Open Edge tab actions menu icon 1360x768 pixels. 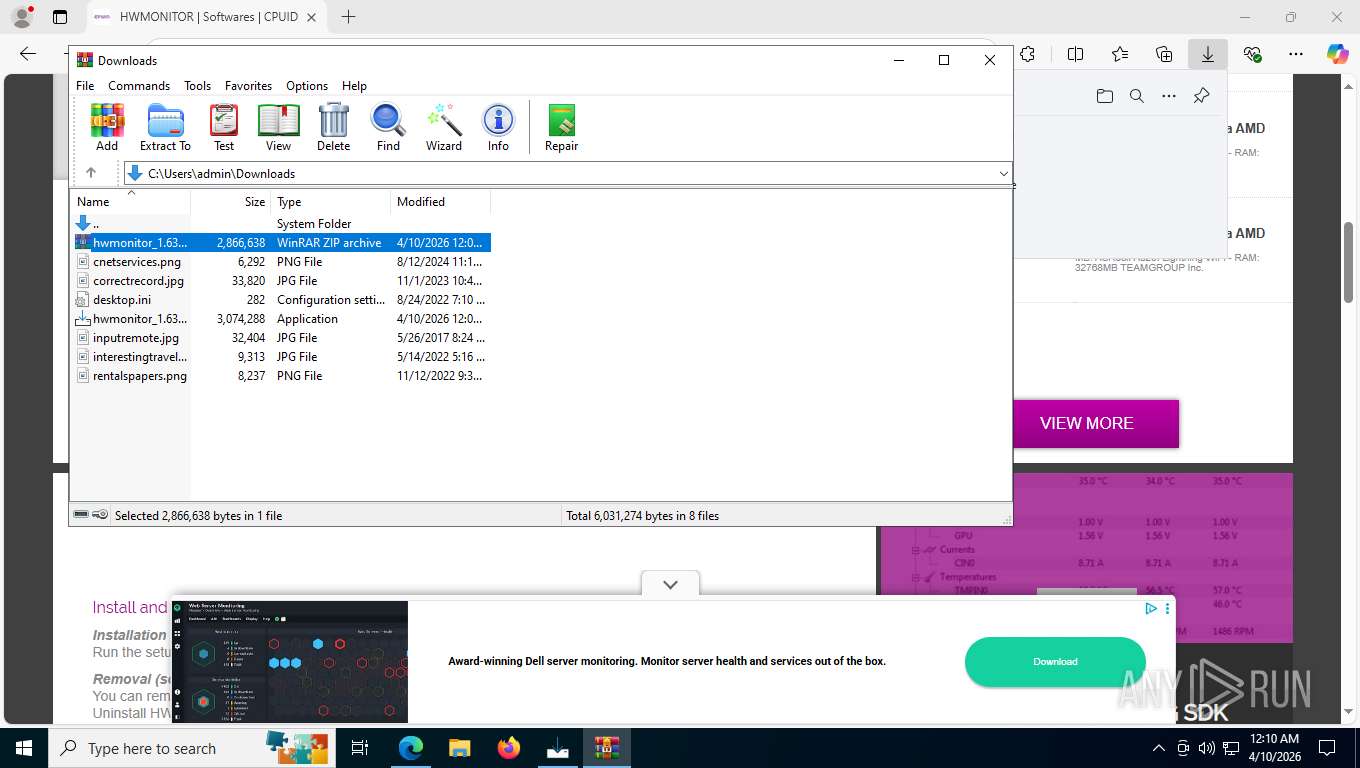coord(60,17)
